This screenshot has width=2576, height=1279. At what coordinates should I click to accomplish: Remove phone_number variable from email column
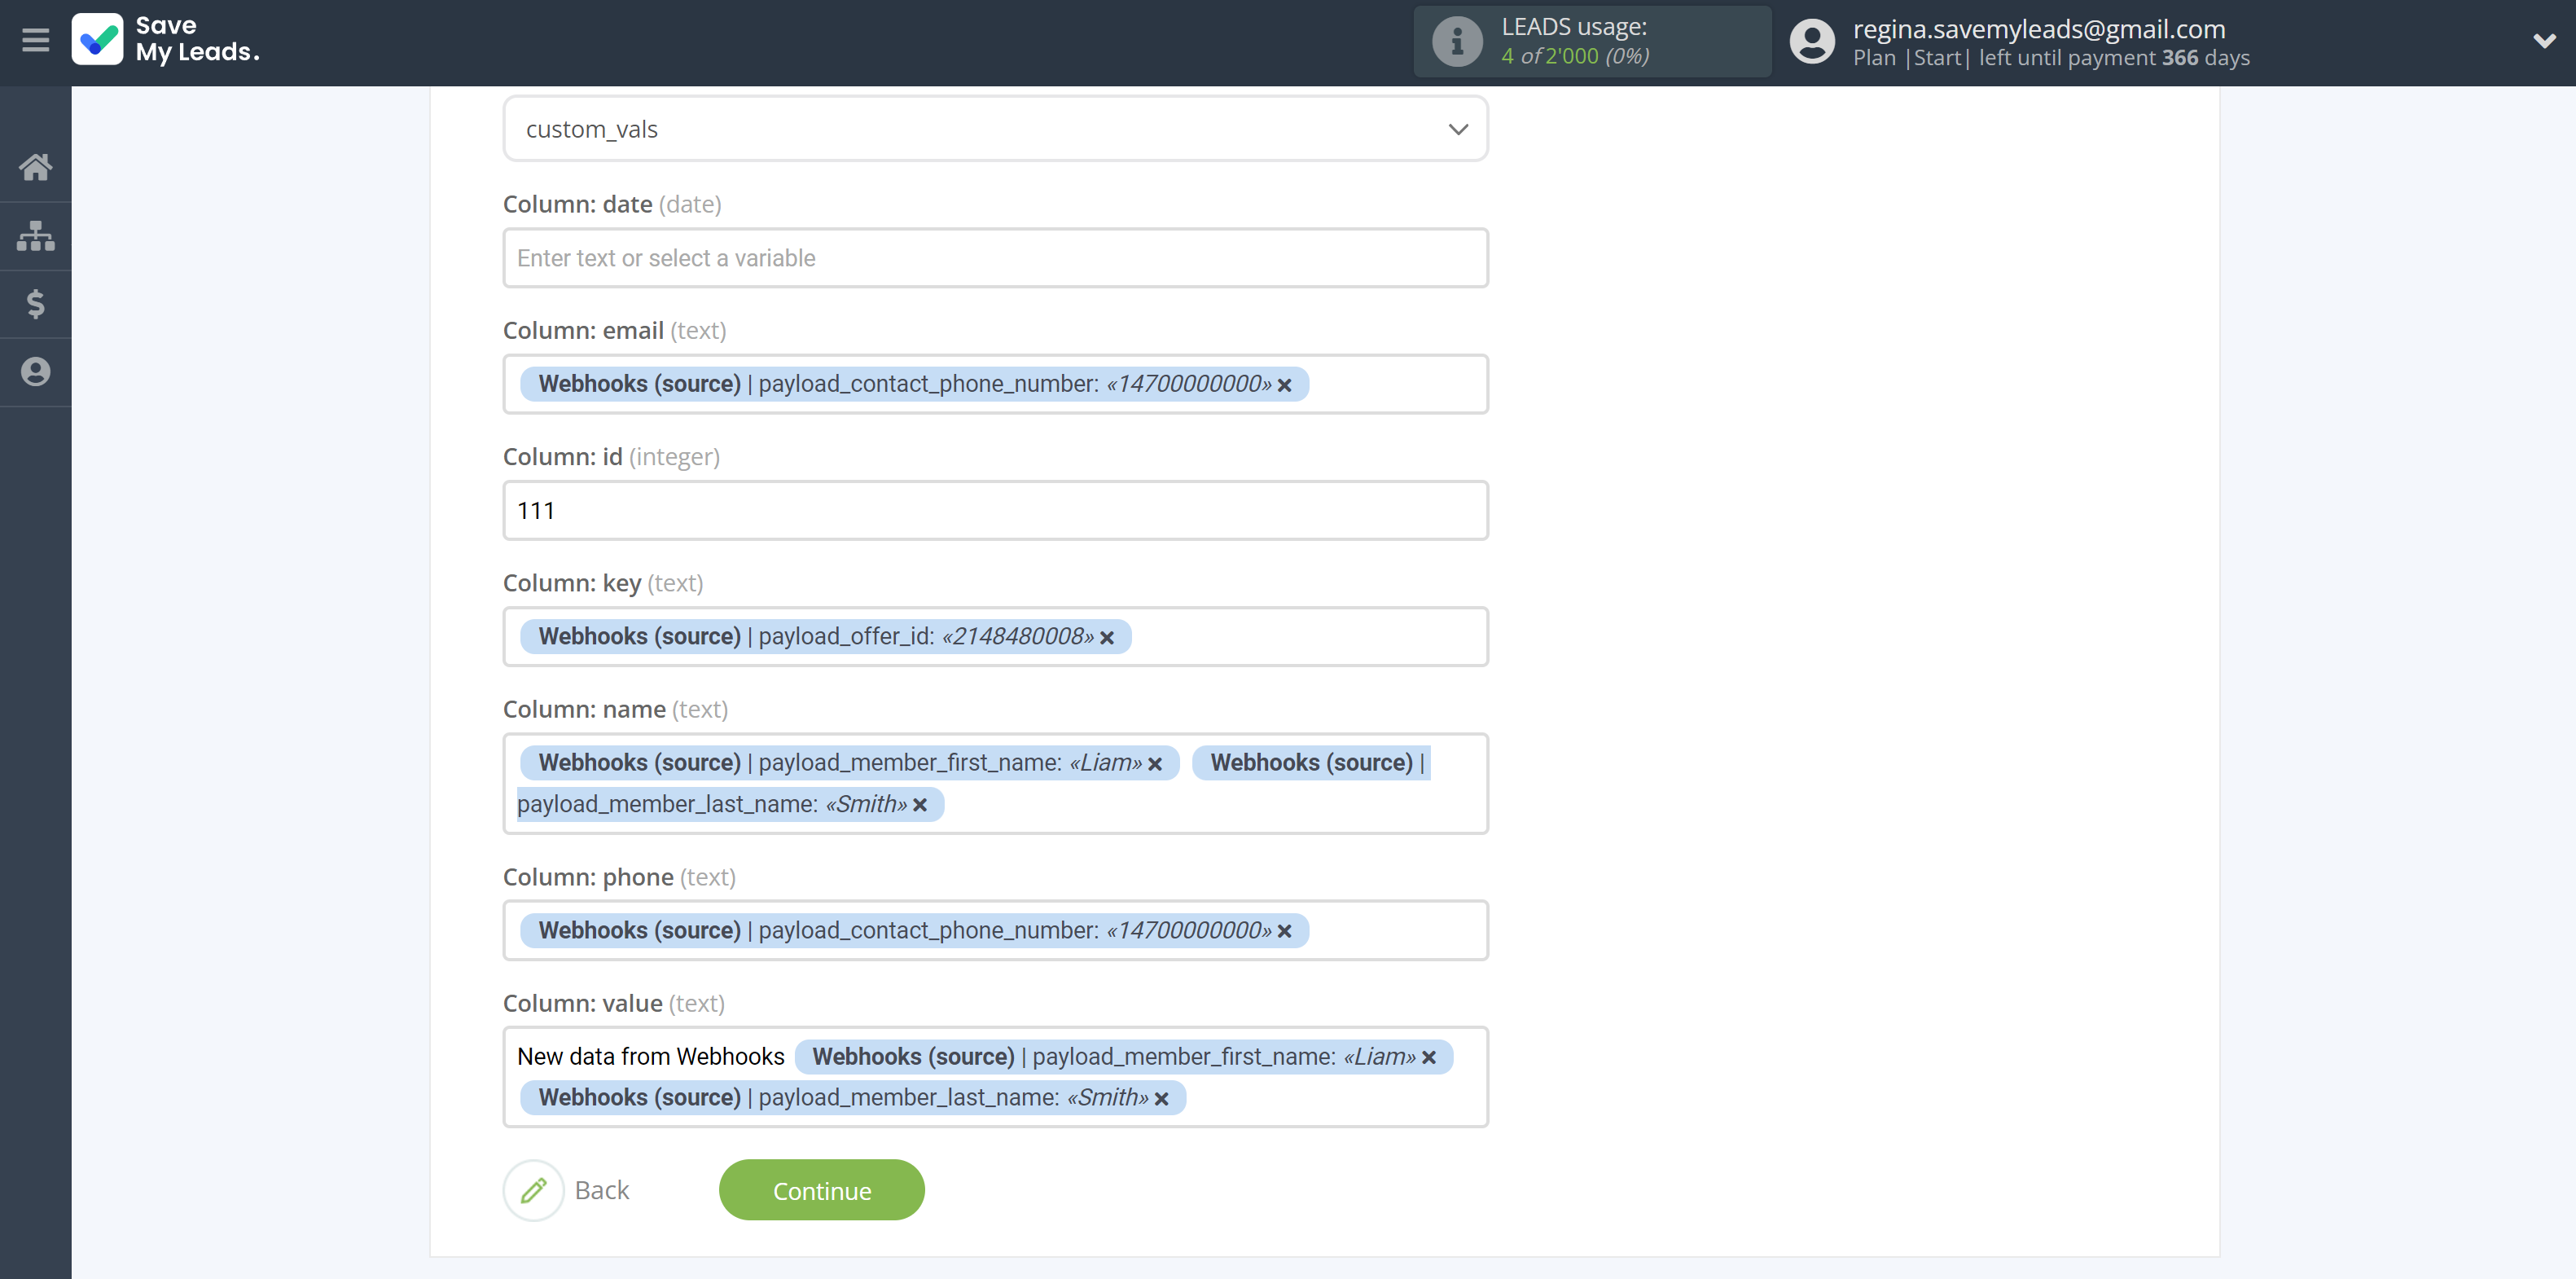[x=1284, y=385]
